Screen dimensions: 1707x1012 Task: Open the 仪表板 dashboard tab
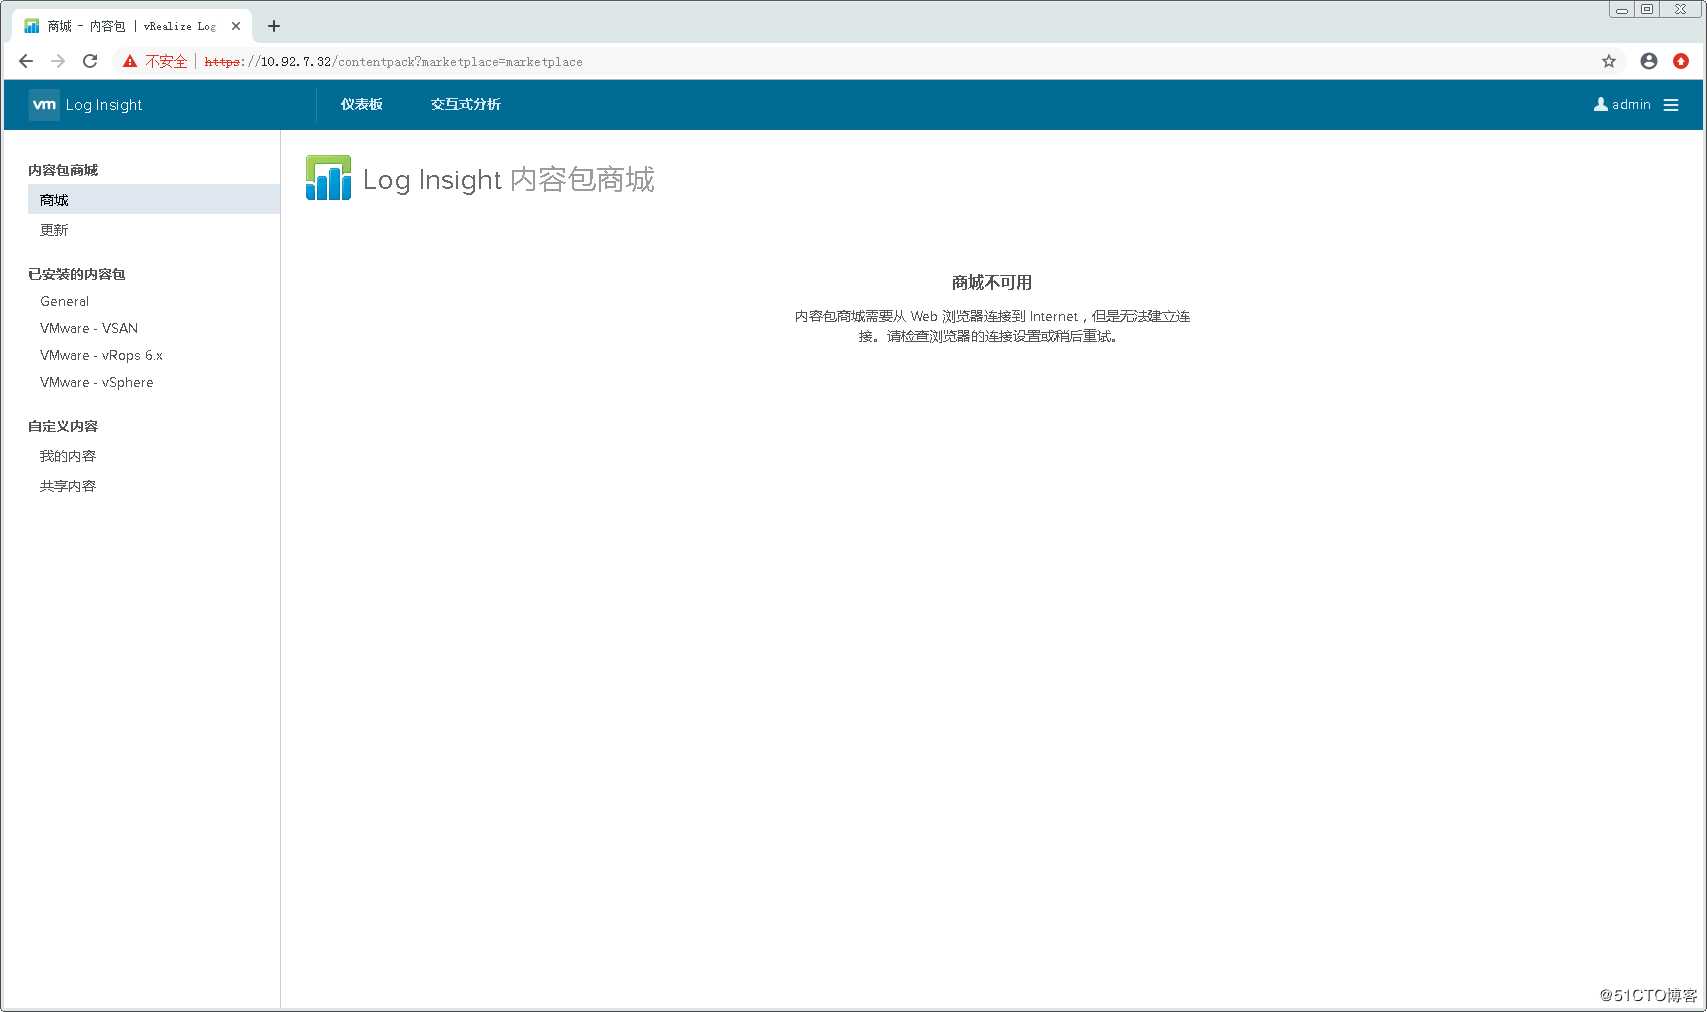click(362, 104)
